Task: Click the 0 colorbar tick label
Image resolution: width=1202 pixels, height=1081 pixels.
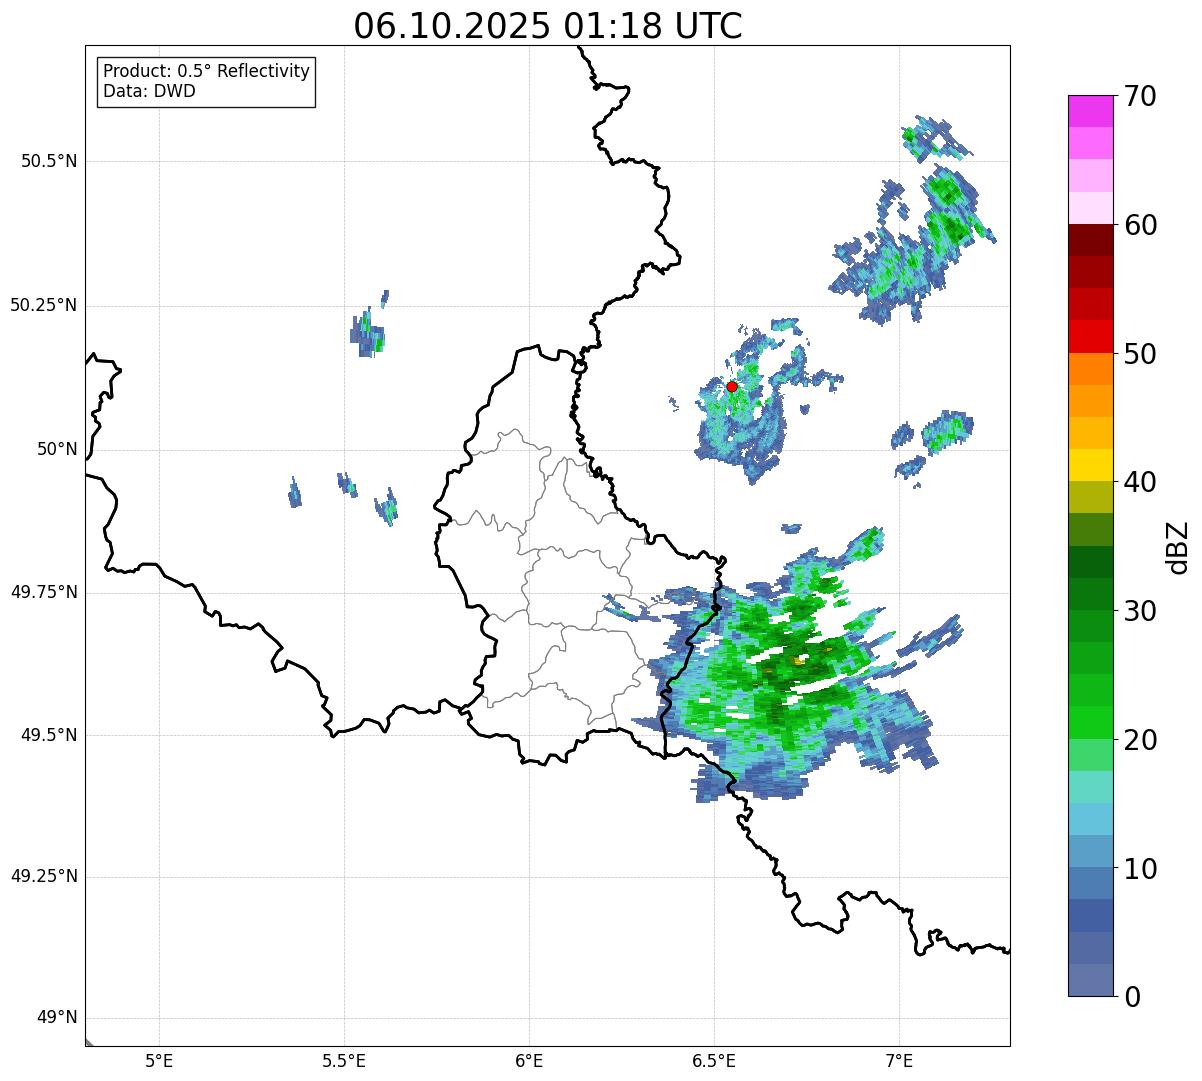Action: pyautogui.click(x=1131, y=997)
